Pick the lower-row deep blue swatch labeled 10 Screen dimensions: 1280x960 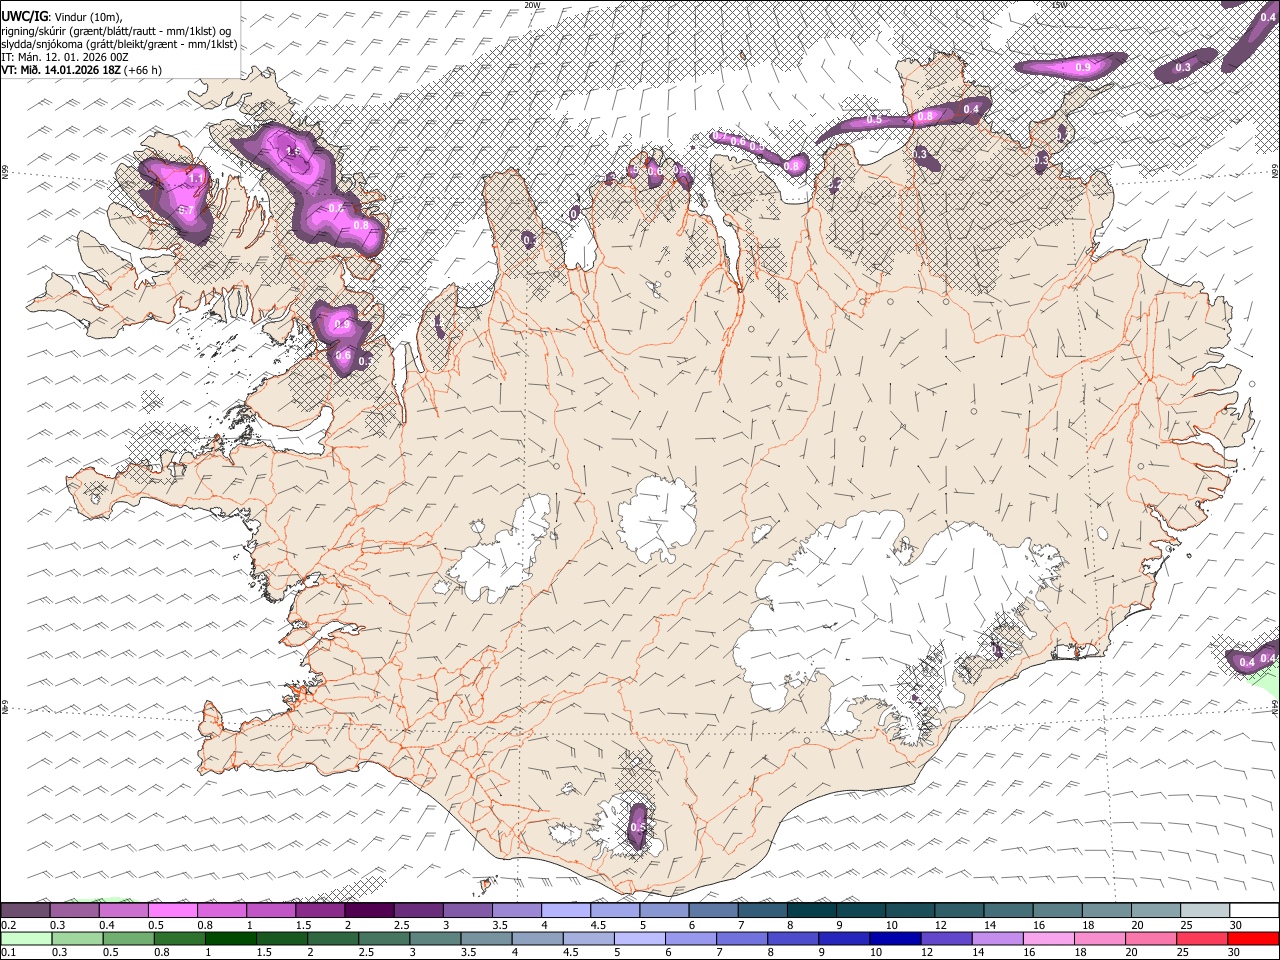click(895, 938)
